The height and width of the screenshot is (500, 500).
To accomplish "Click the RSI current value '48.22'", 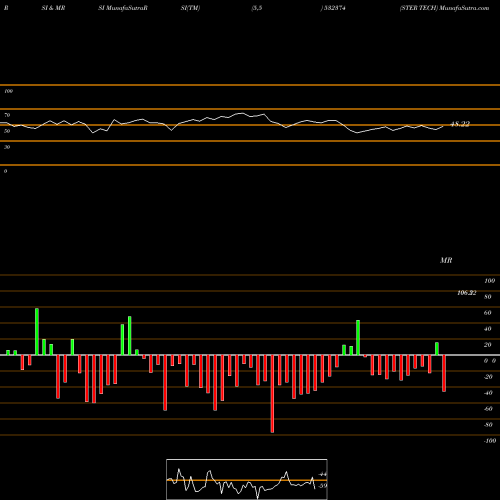I will point(460,124).
